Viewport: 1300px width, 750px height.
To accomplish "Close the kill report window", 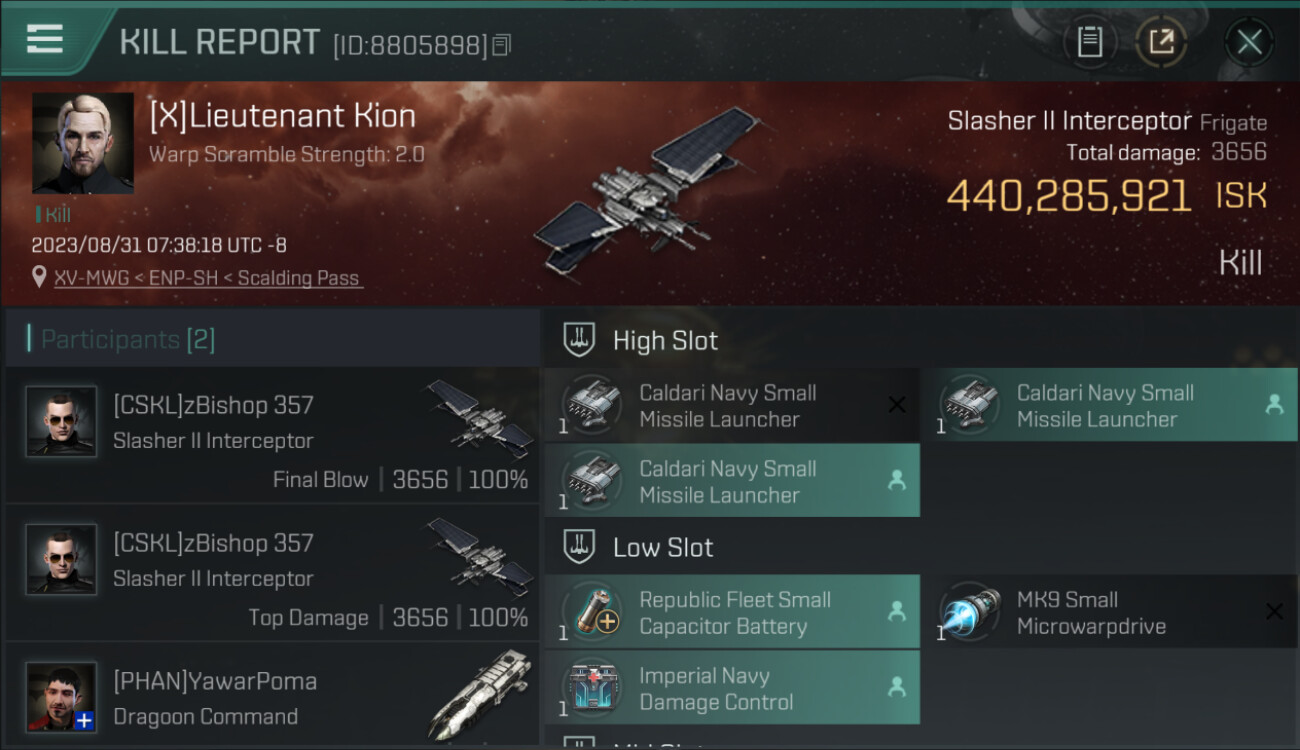I will [x=1249, y=42].
